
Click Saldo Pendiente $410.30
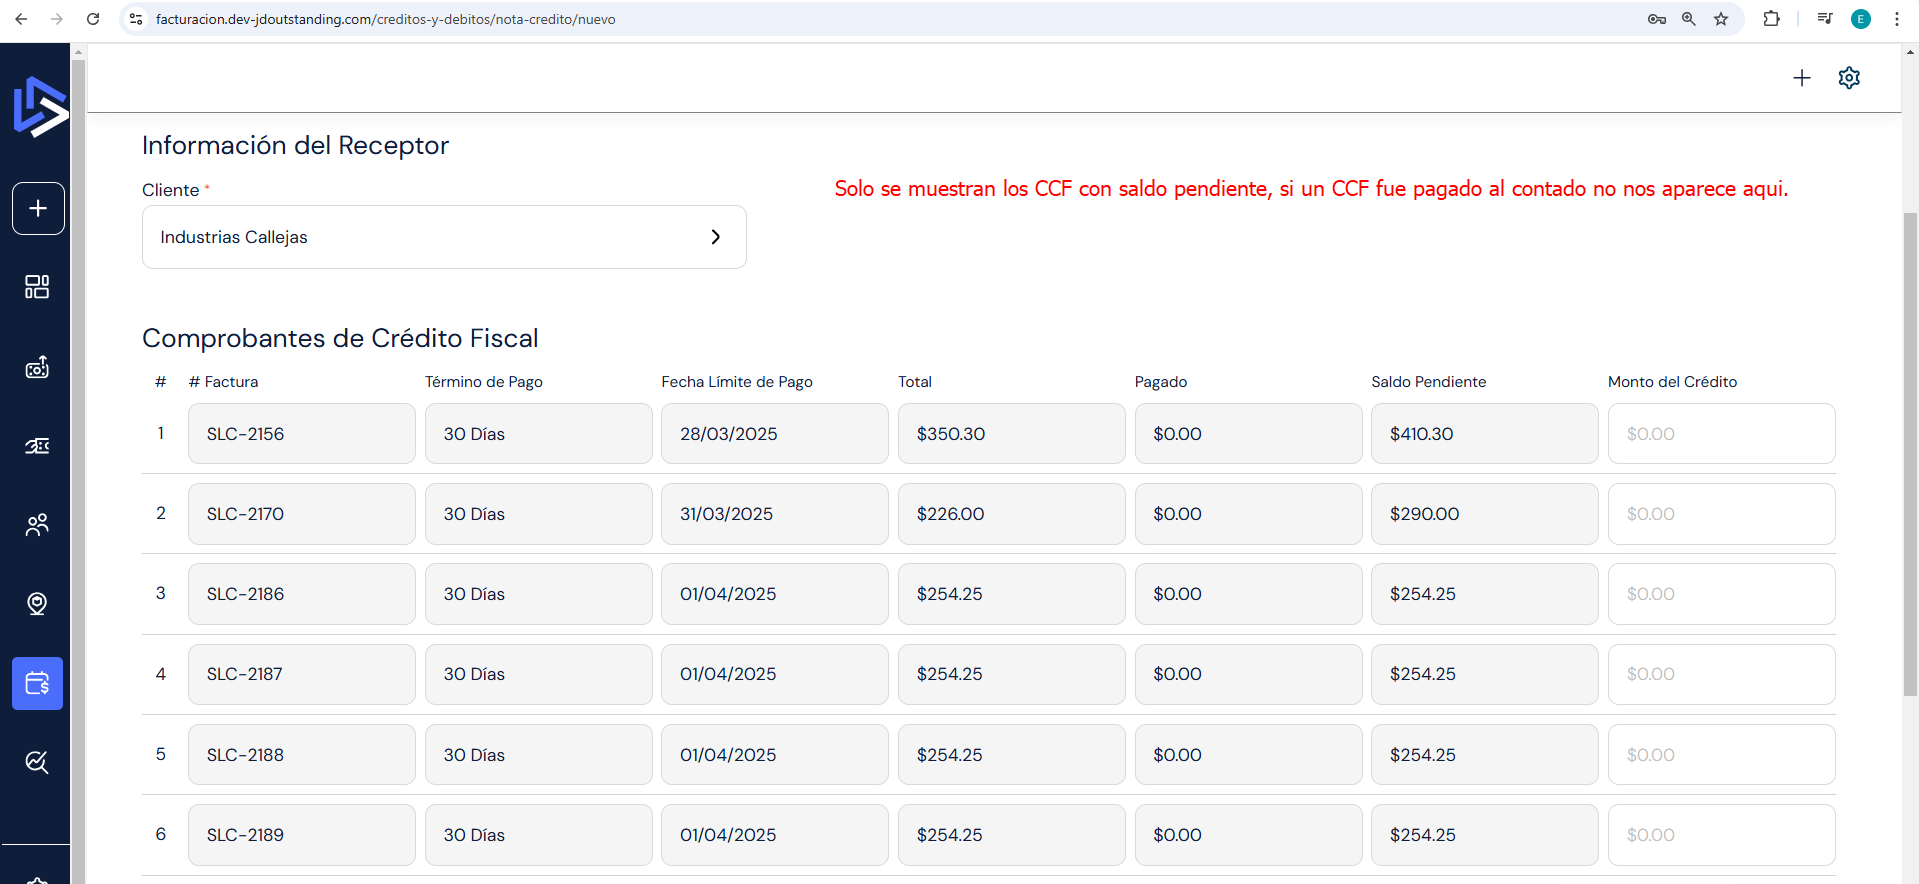click(1484, 434)
